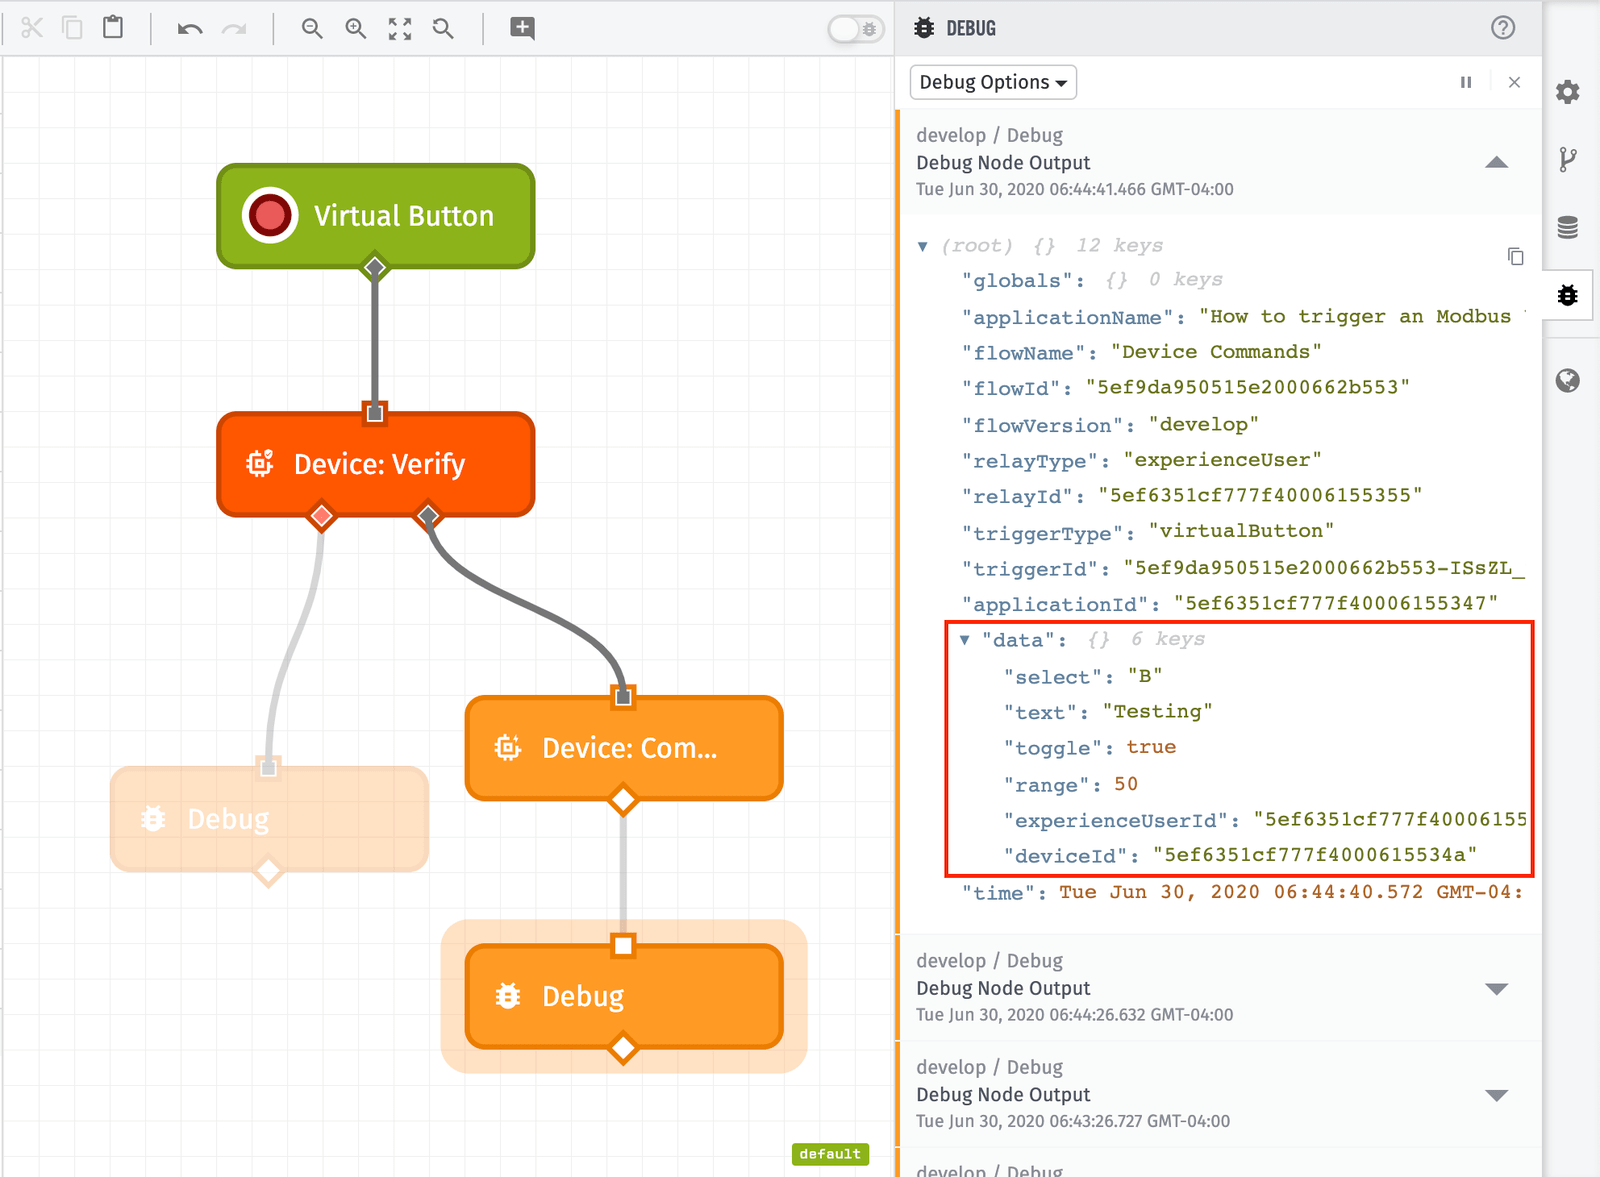The width and height of the screenshot is (1600, 1177).
Task: Click the "flowName" Device Commands value
Action: pyautogui.click(x=1216, y=352)
